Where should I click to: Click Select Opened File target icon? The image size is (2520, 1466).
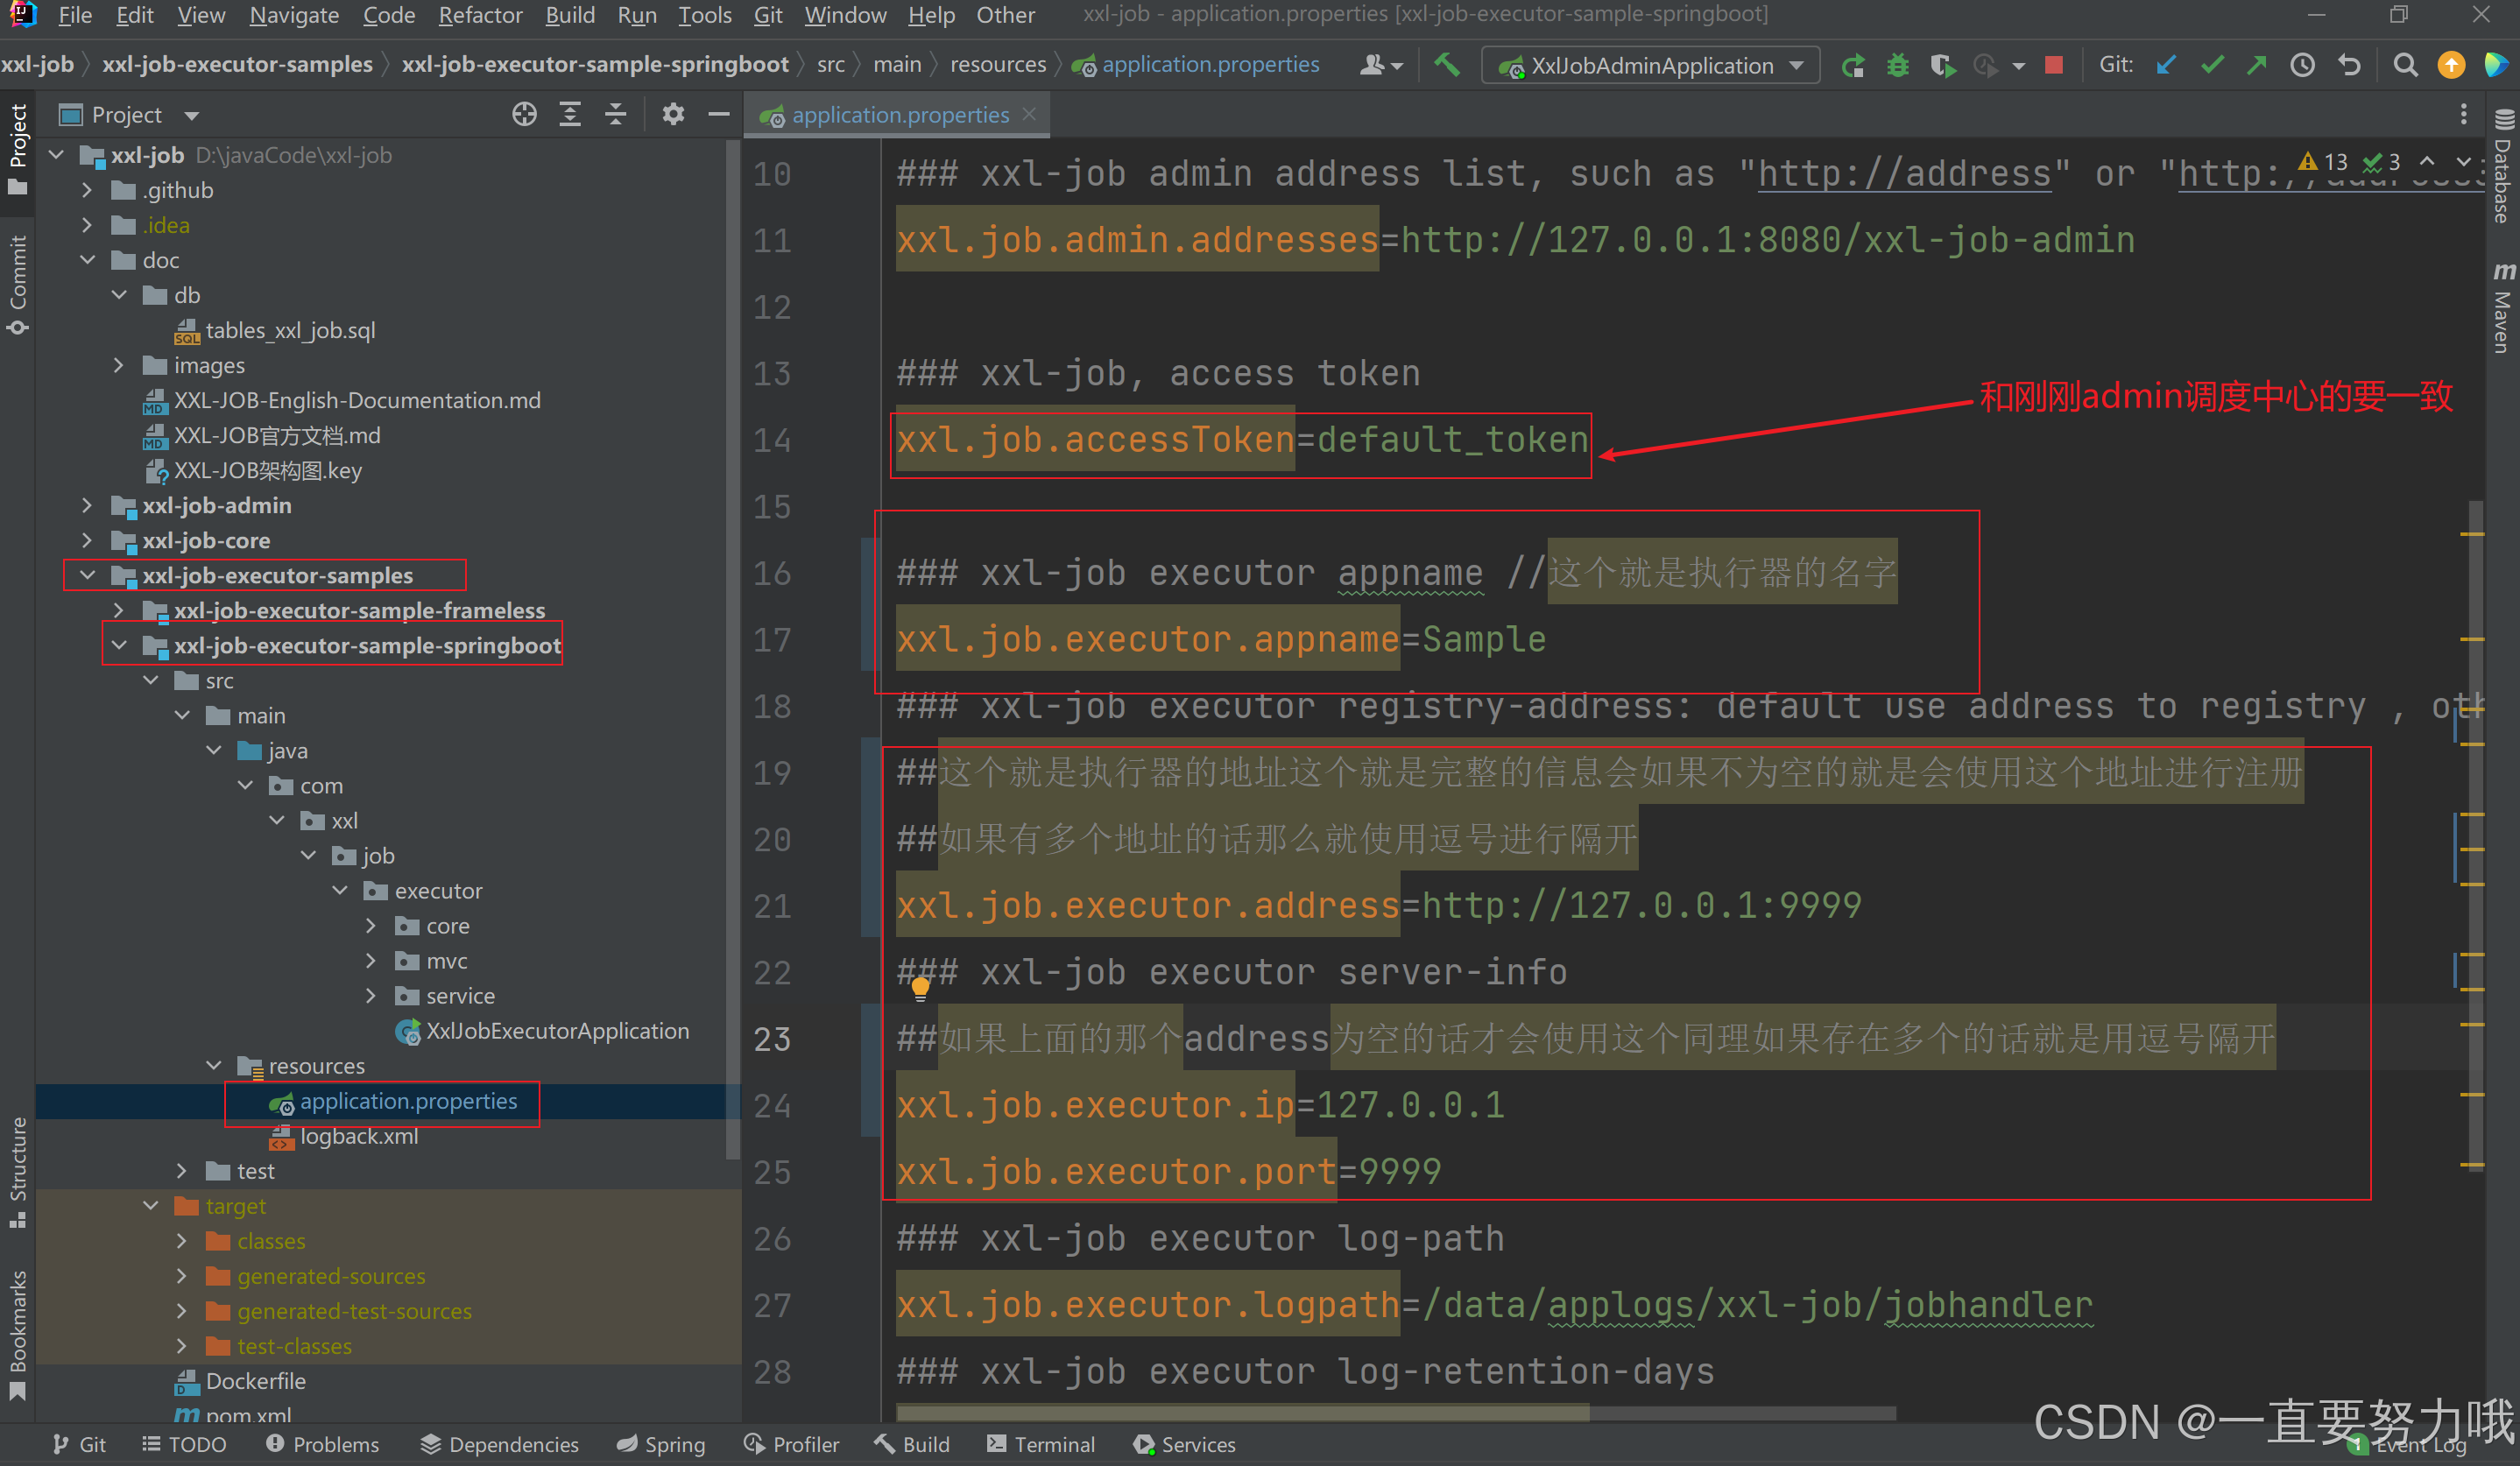pyautogui.click(x=524, y=115)
